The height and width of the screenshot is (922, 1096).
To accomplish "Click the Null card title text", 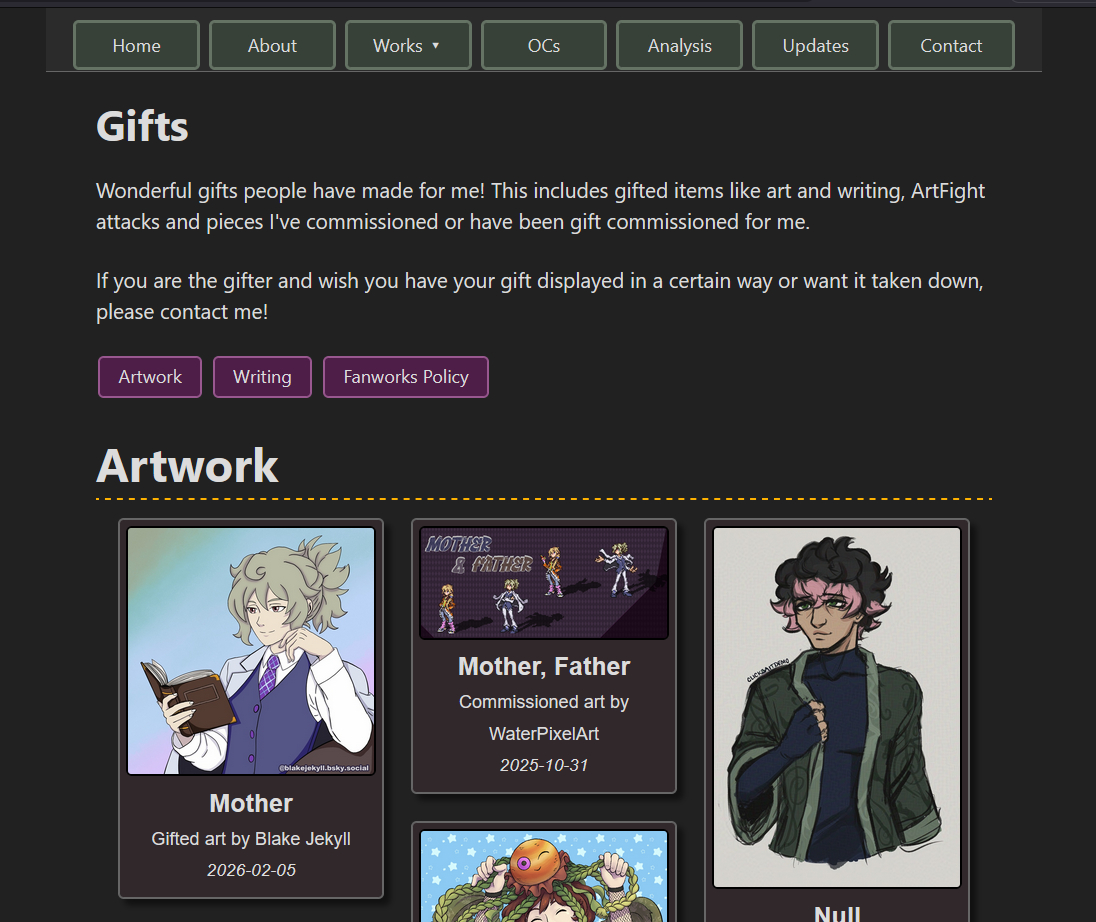I will [x=837, y=913].
